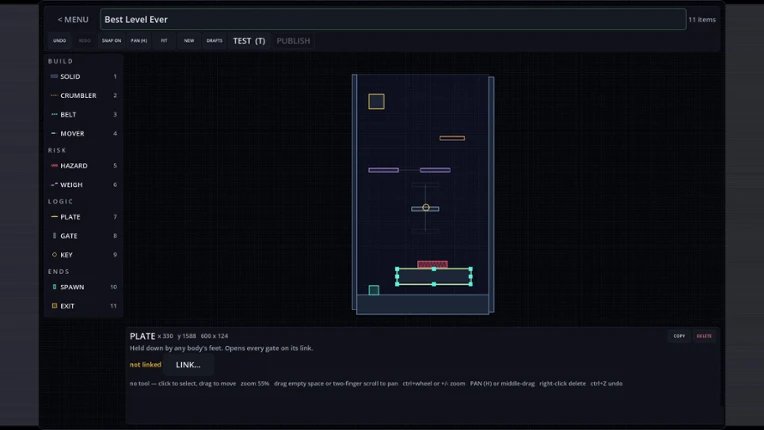764x430 pixels.
Task: Select the left purple platform in canvas
Action: (x=383, y=170)
